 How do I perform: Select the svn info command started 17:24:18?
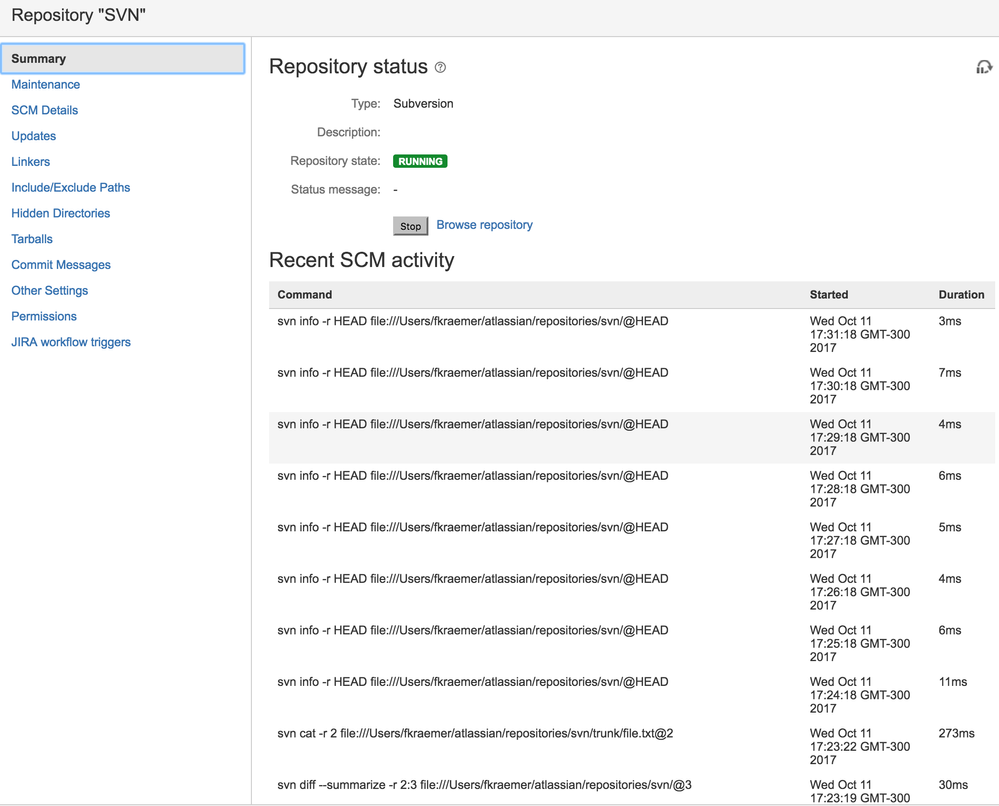click(x=631, y=696)
